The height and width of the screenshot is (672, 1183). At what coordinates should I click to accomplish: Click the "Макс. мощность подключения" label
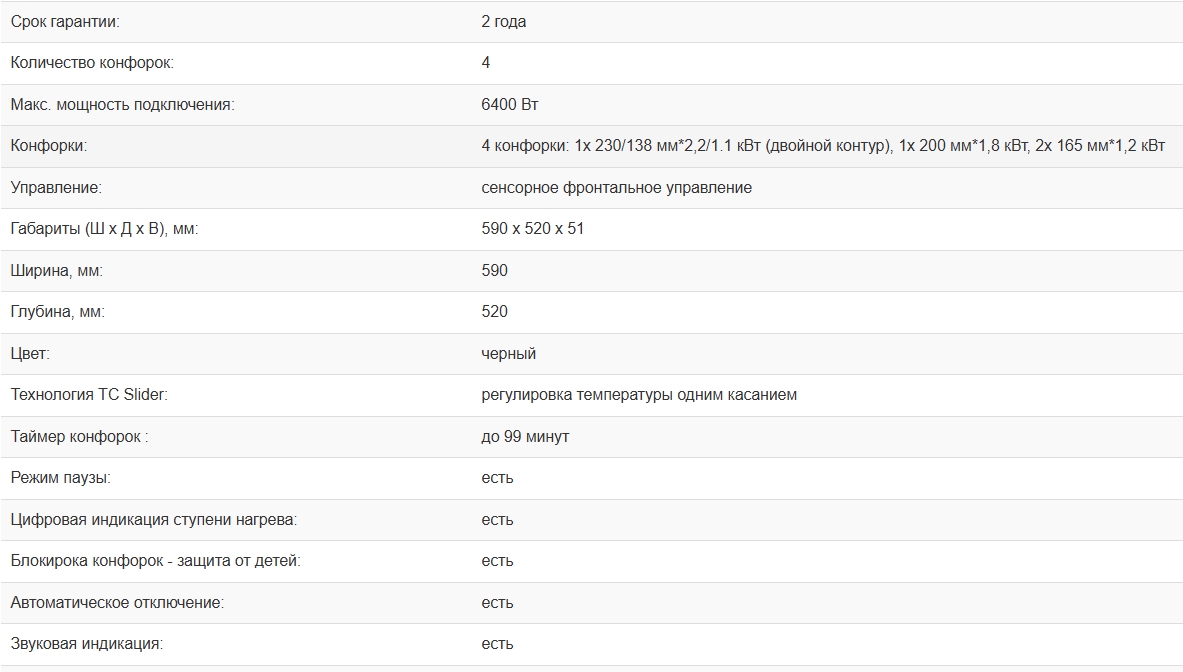coord(122,104)
